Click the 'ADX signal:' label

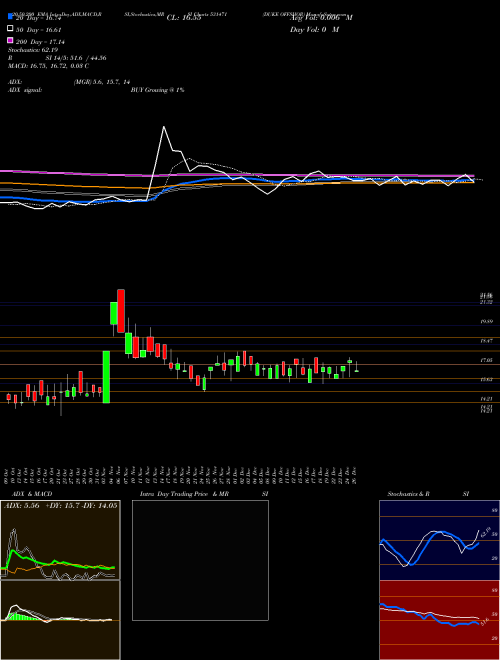[x=25, y=90]
